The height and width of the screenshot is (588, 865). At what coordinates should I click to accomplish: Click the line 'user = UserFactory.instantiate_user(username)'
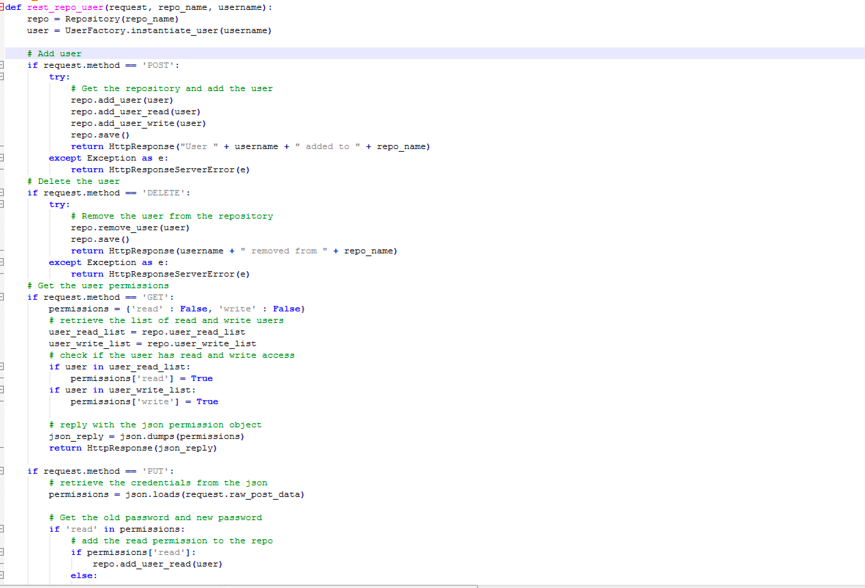(x=149, y=30)
